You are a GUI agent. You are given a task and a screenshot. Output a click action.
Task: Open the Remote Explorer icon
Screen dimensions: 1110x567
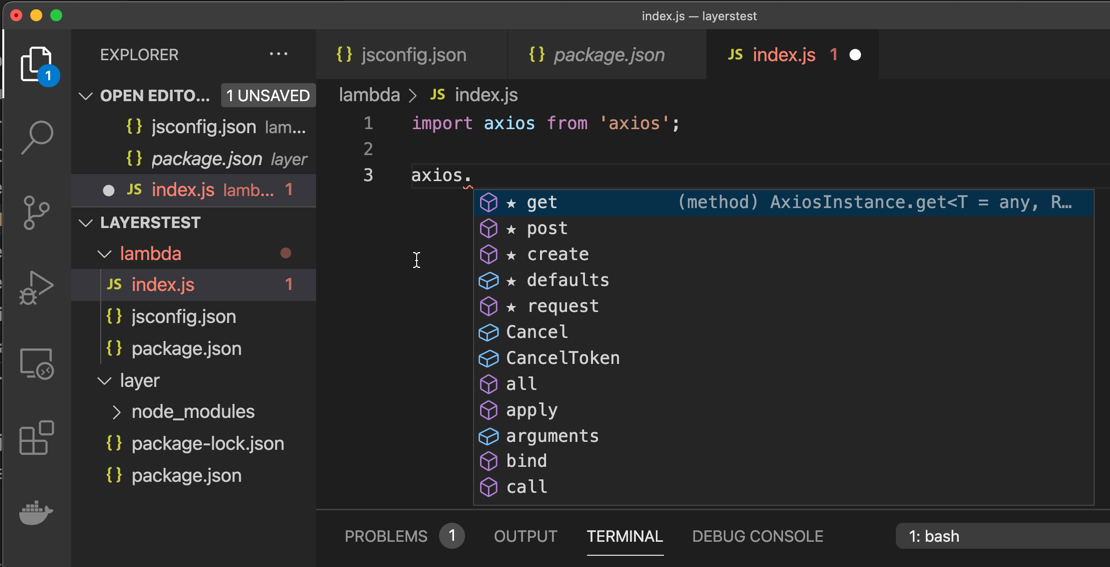(37, 363)
